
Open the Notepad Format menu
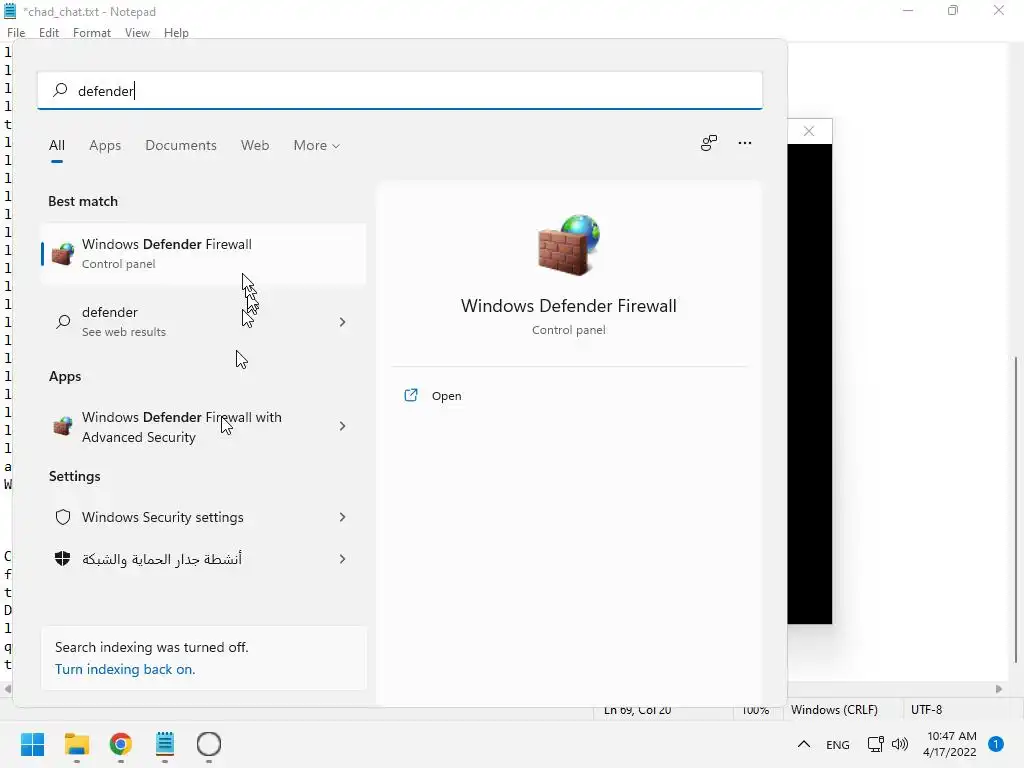[91, 33]
